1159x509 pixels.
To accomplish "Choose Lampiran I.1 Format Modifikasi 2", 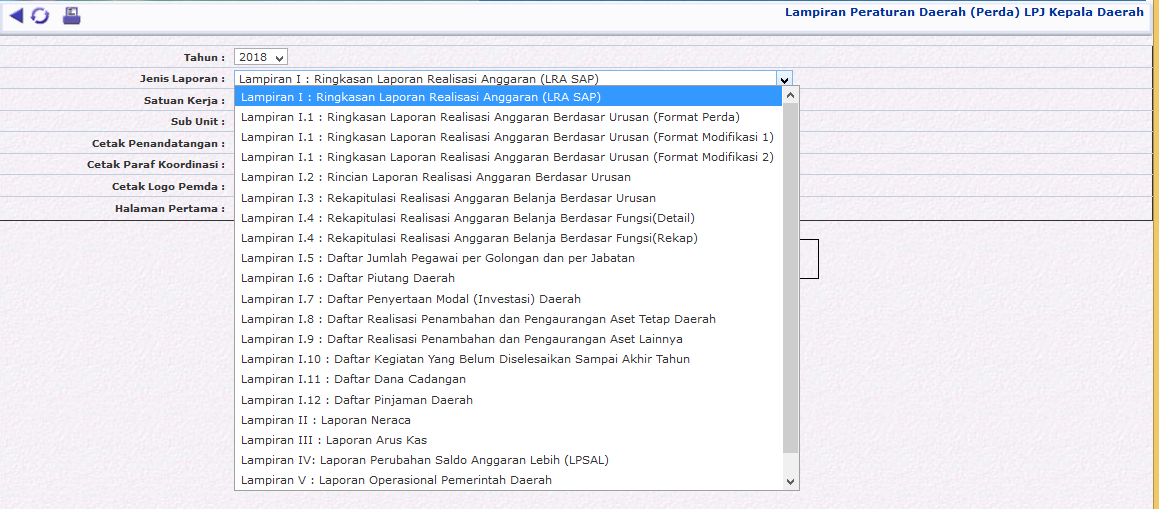I will 507,157.
